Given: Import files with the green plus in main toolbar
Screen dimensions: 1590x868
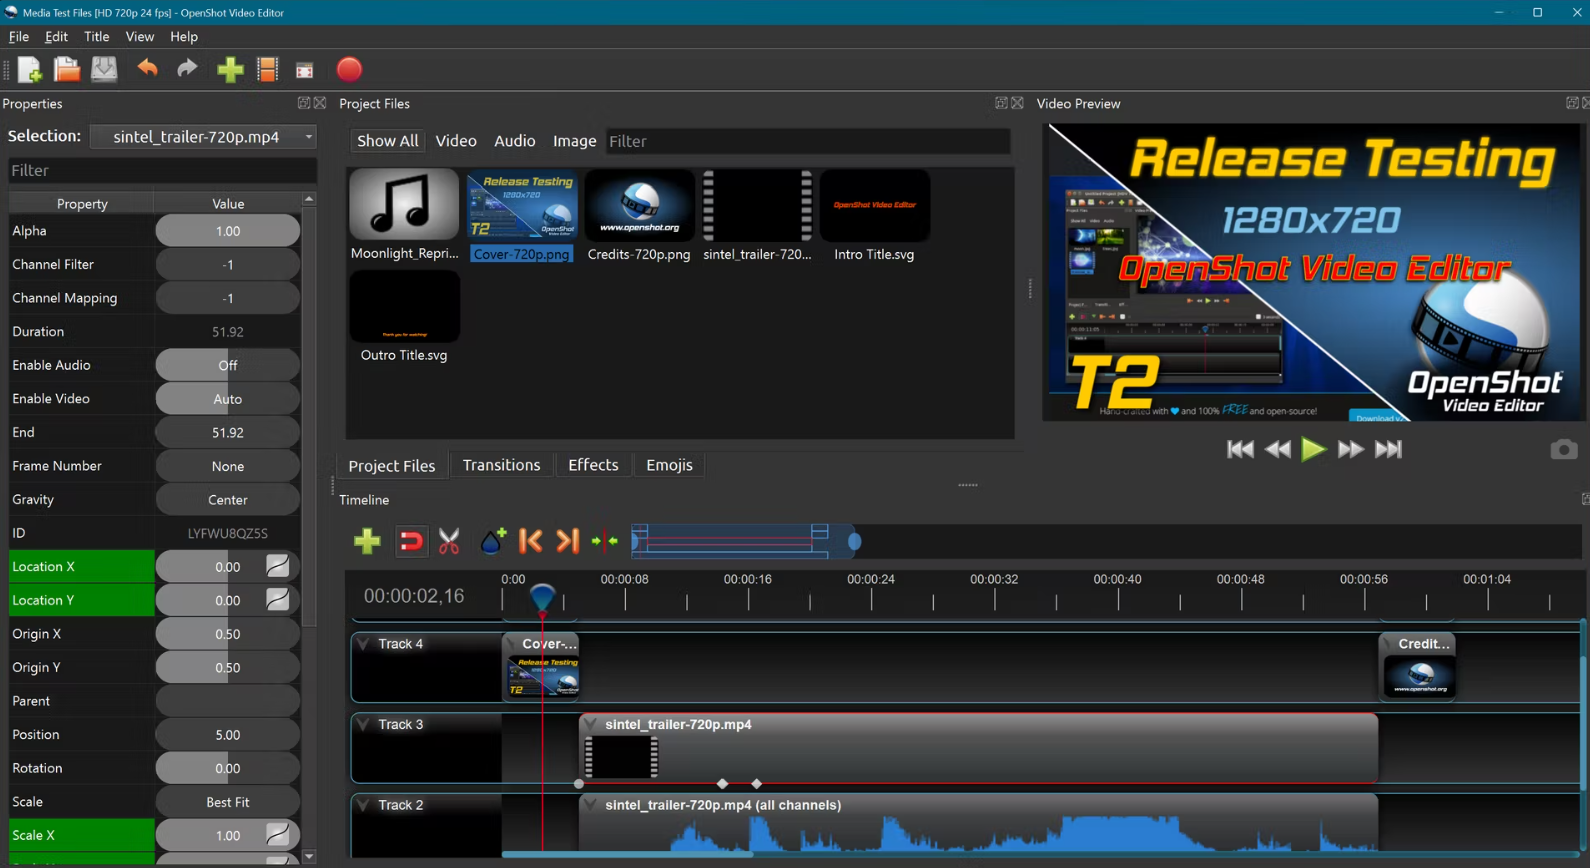Looking at the screenshot, I should (230, 69).
